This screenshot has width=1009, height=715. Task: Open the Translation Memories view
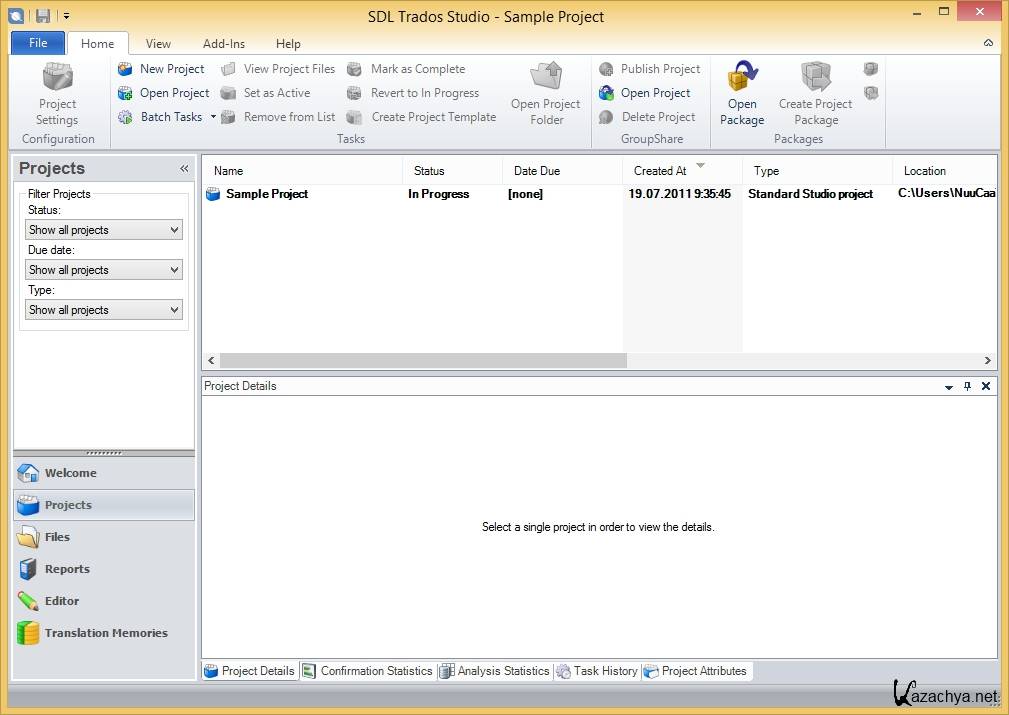pyautogui.click(x=104, y=633)
